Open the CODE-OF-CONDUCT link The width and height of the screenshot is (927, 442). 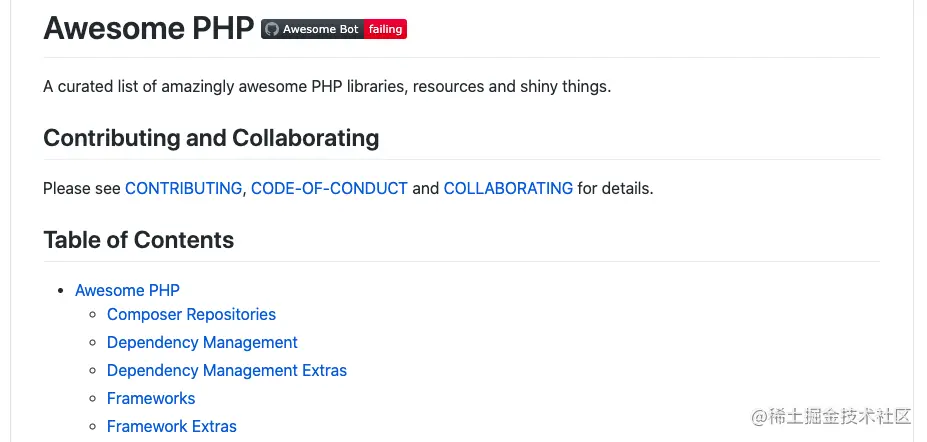click(329, 188)
